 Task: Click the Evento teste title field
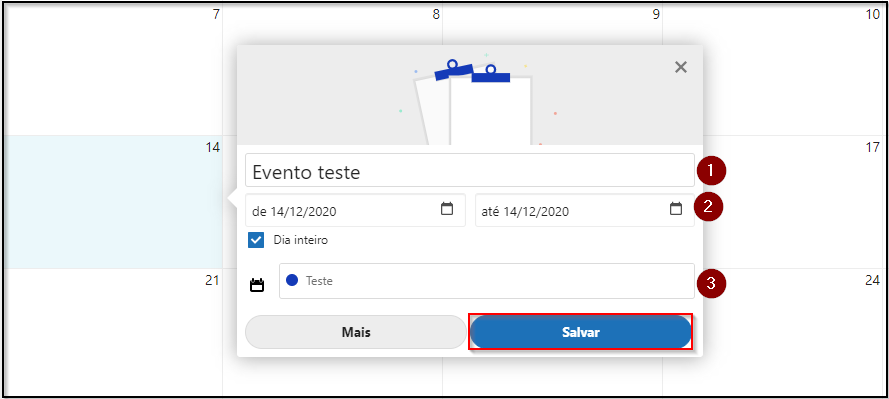click(x=469, y=170)
